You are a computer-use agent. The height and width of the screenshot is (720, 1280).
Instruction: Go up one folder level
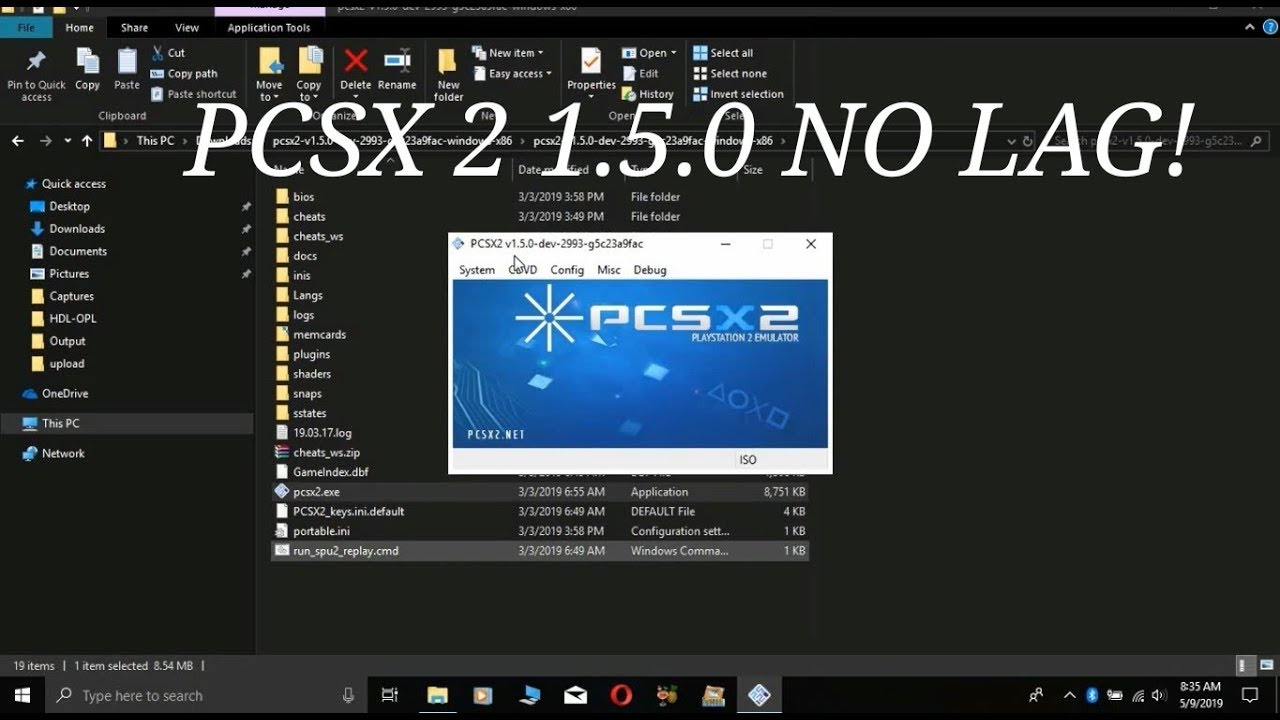(x=87, y=141)
